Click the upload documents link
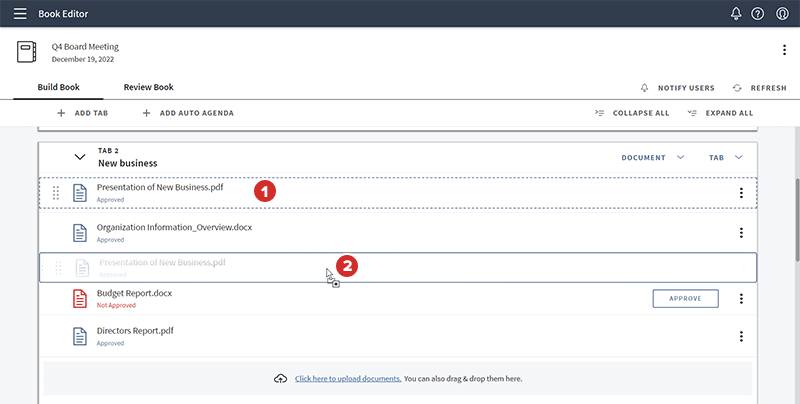The image size is (800, 404). (348, 379)
